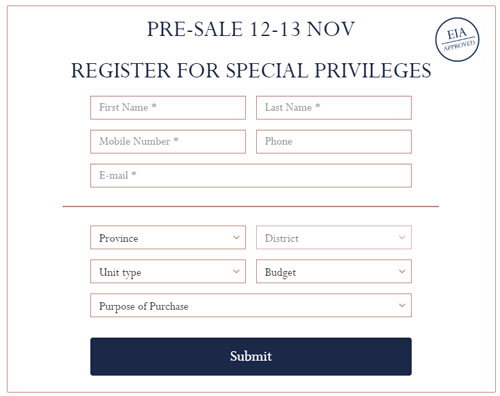
Task: Open the Purpose of Purchase dropdown
Action: pyautogui.click(x=251, y=305)
